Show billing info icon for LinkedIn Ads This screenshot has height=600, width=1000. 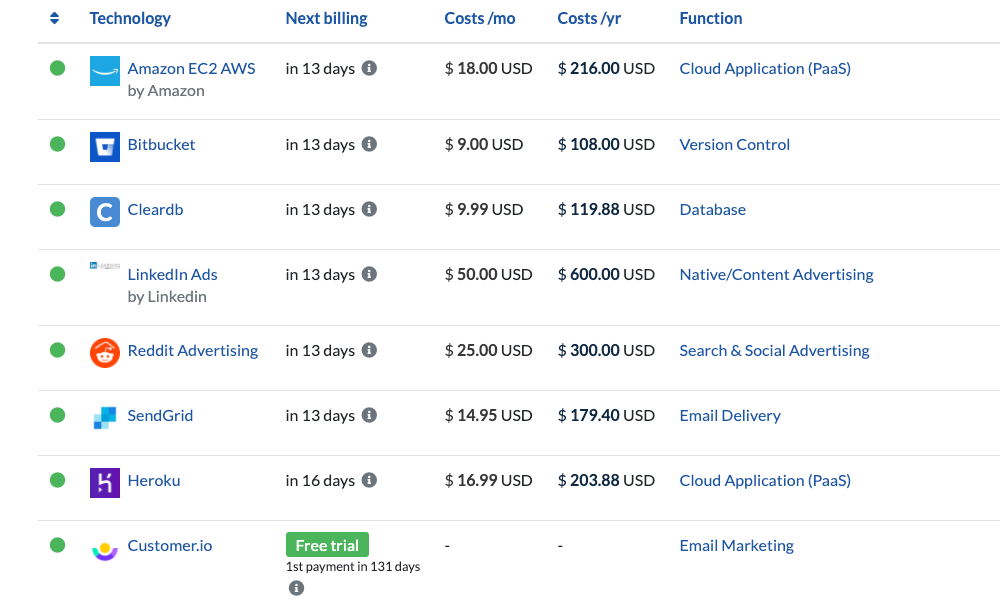[x=369, y=274]
